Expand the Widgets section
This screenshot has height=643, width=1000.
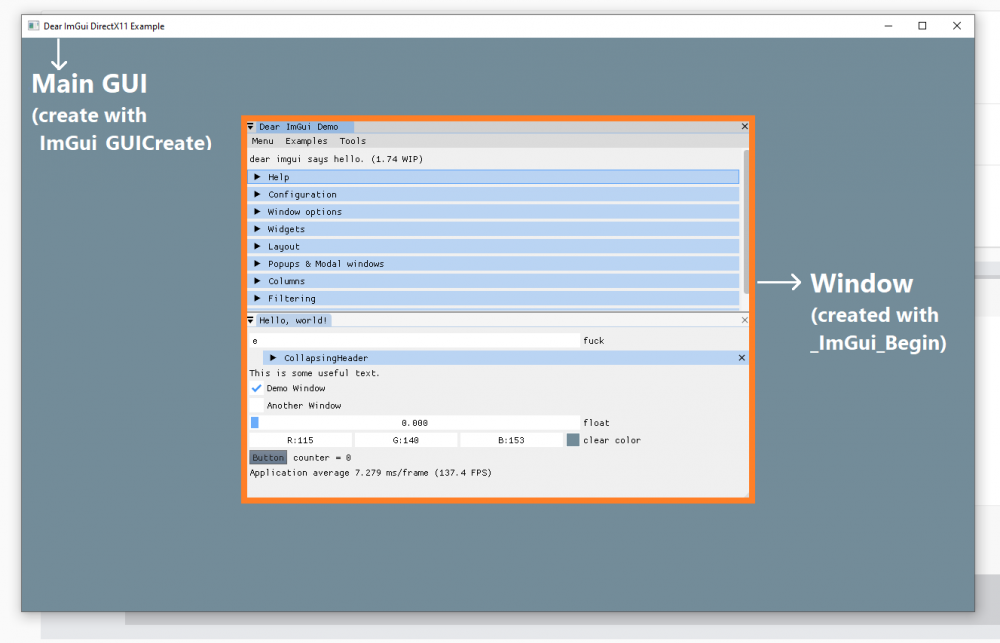click(493, 228)
